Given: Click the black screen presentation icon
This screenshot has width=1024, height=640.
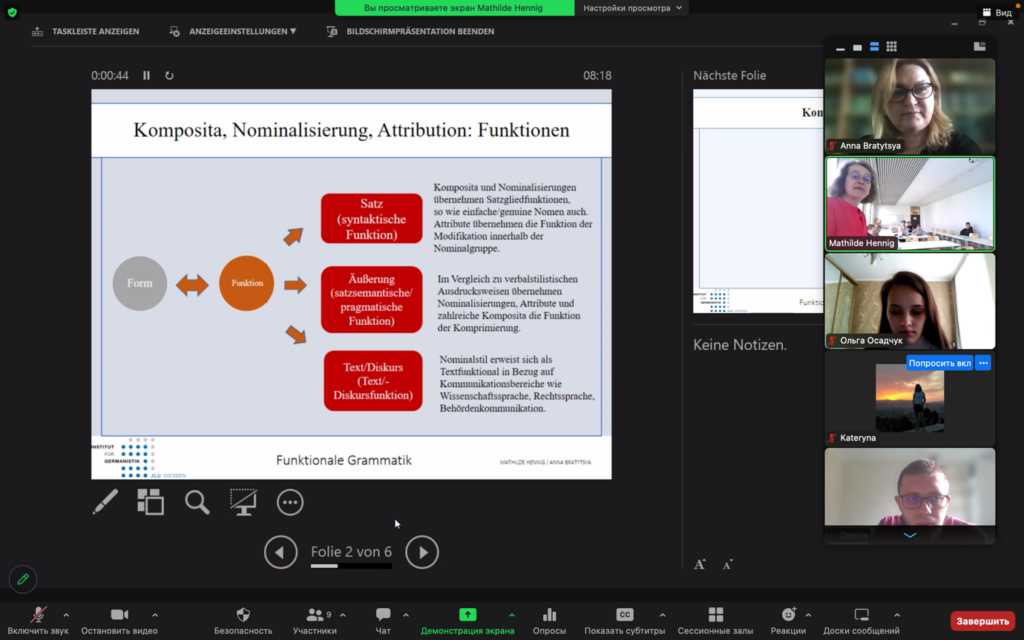Looking at the screenshot, I should click(243, 502).
